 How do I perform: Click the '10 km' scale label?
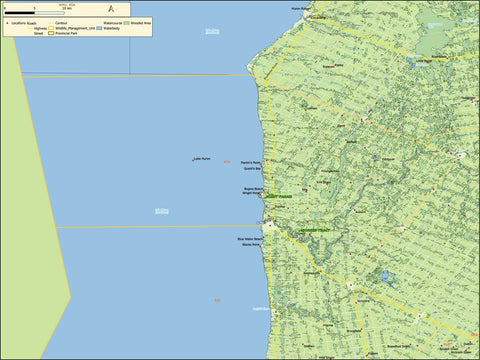tap(67, 8)
